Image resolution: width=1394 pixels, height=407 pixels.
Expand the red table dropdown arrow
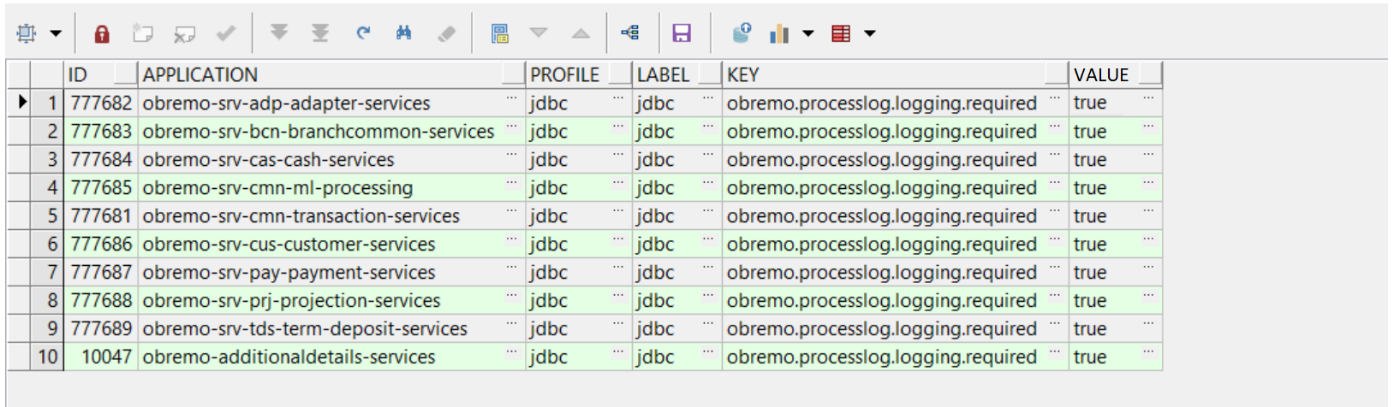point(869,34)
